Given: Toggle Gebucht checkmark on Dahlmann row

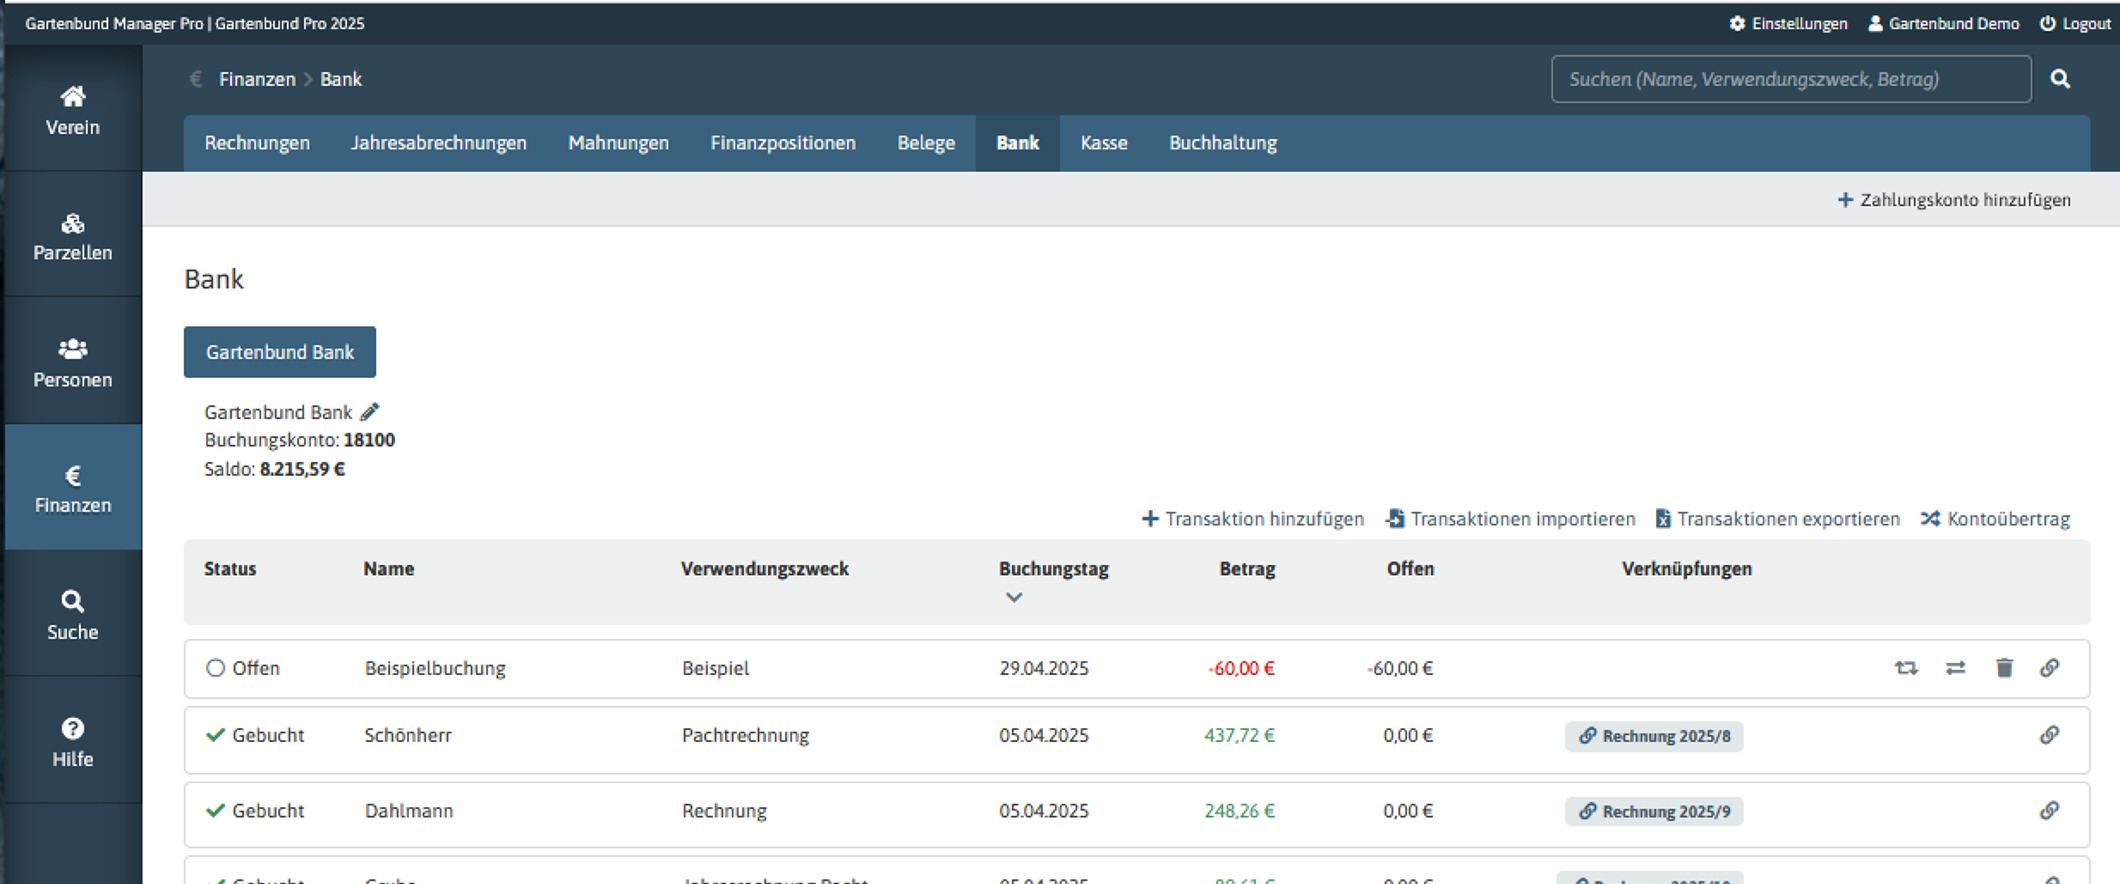Looking at the screenshot, I should coord(215,811).
